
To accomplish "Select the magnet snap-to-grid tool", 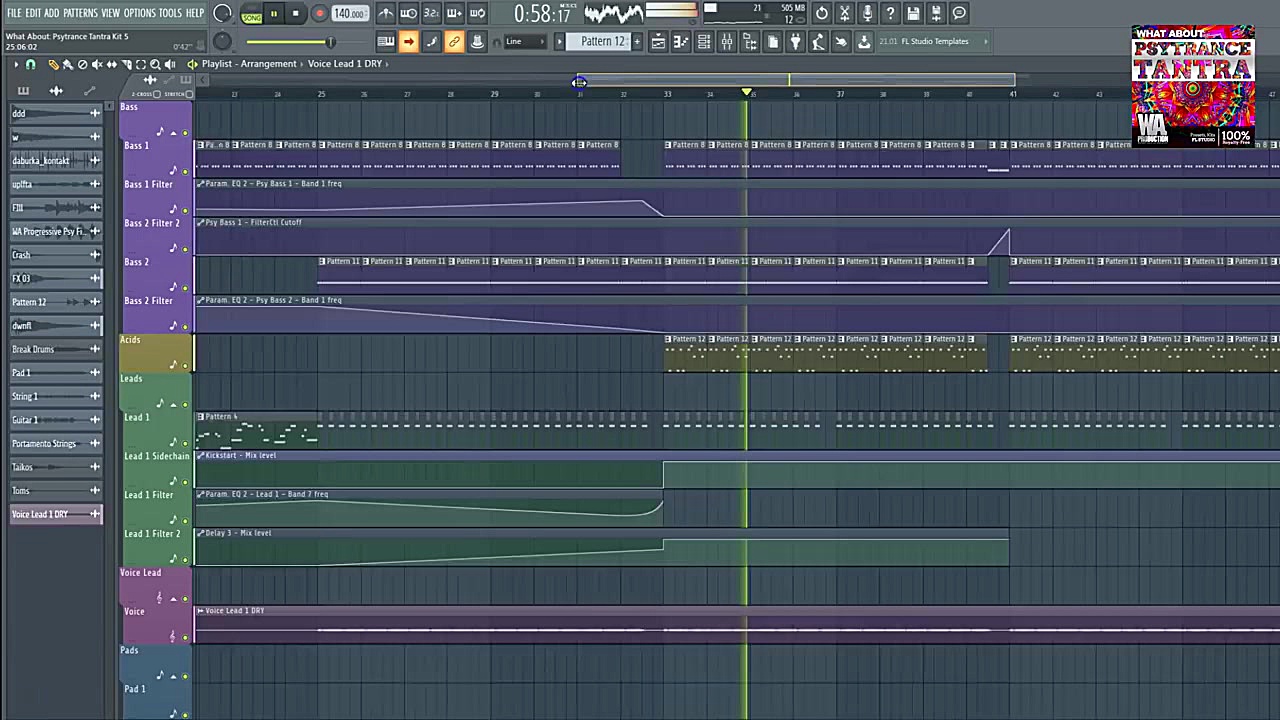I will pyautogui.click(x=30, y=63).
